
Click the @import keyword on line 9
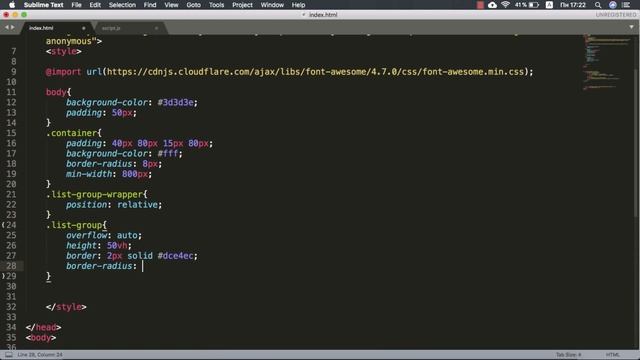63,72
